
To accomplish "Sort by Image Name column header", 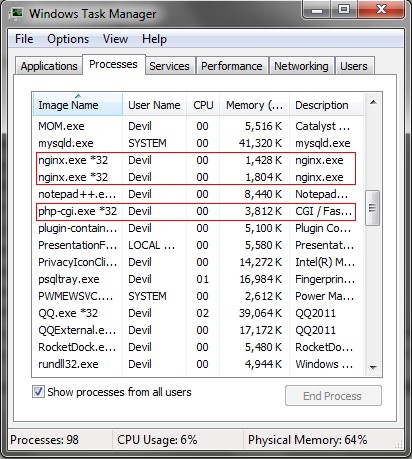I will coord(78,105).
